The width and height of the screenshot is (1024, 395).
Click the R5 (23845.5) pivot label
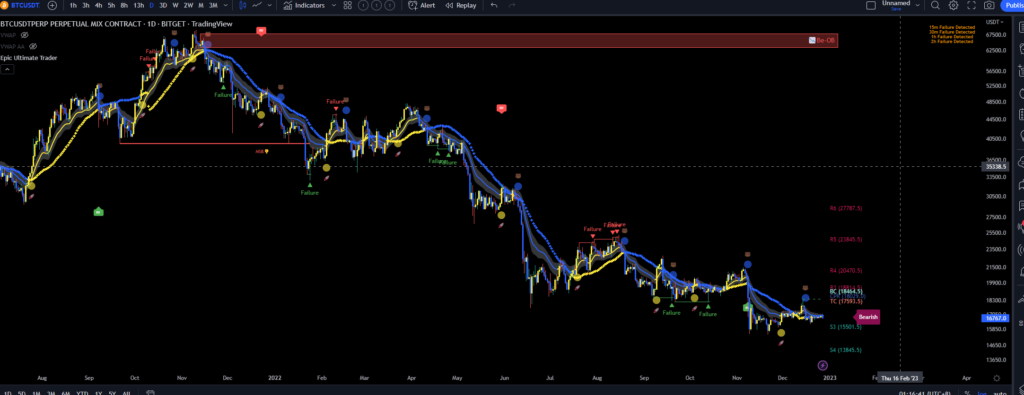pos(846,240)
